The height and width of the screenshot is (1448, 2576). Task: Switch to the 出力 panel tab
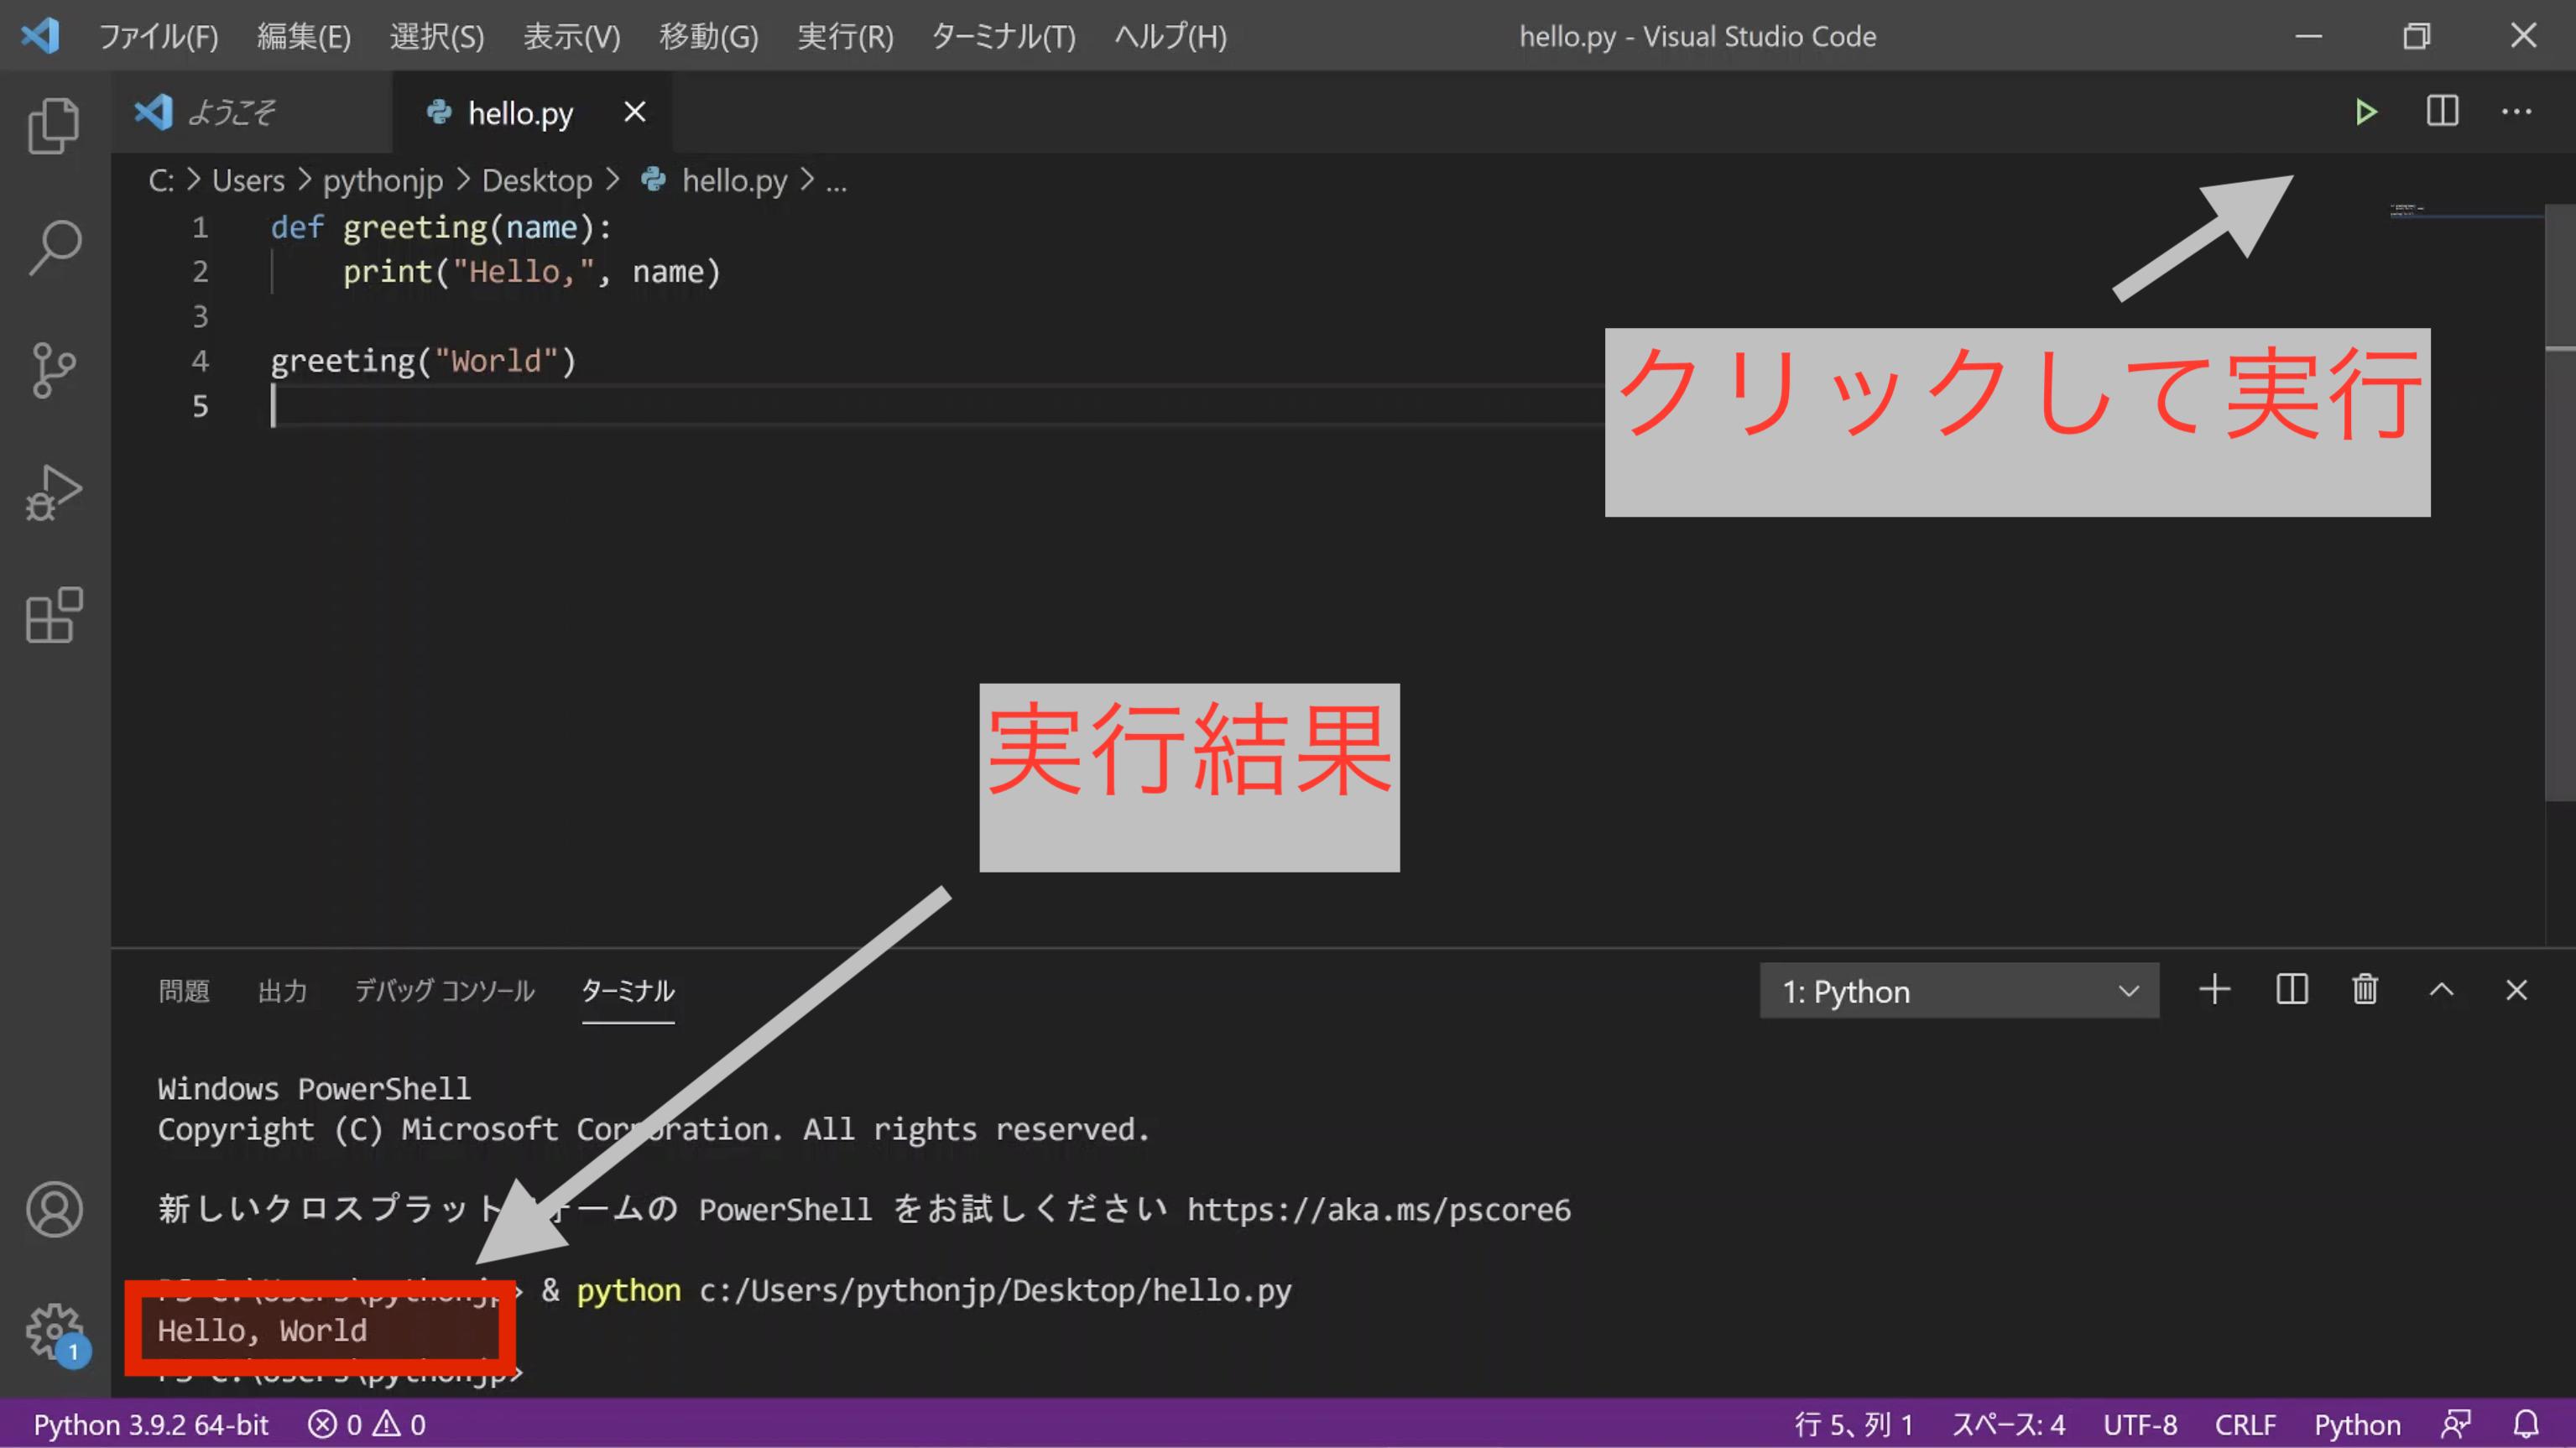click(283, 991)
